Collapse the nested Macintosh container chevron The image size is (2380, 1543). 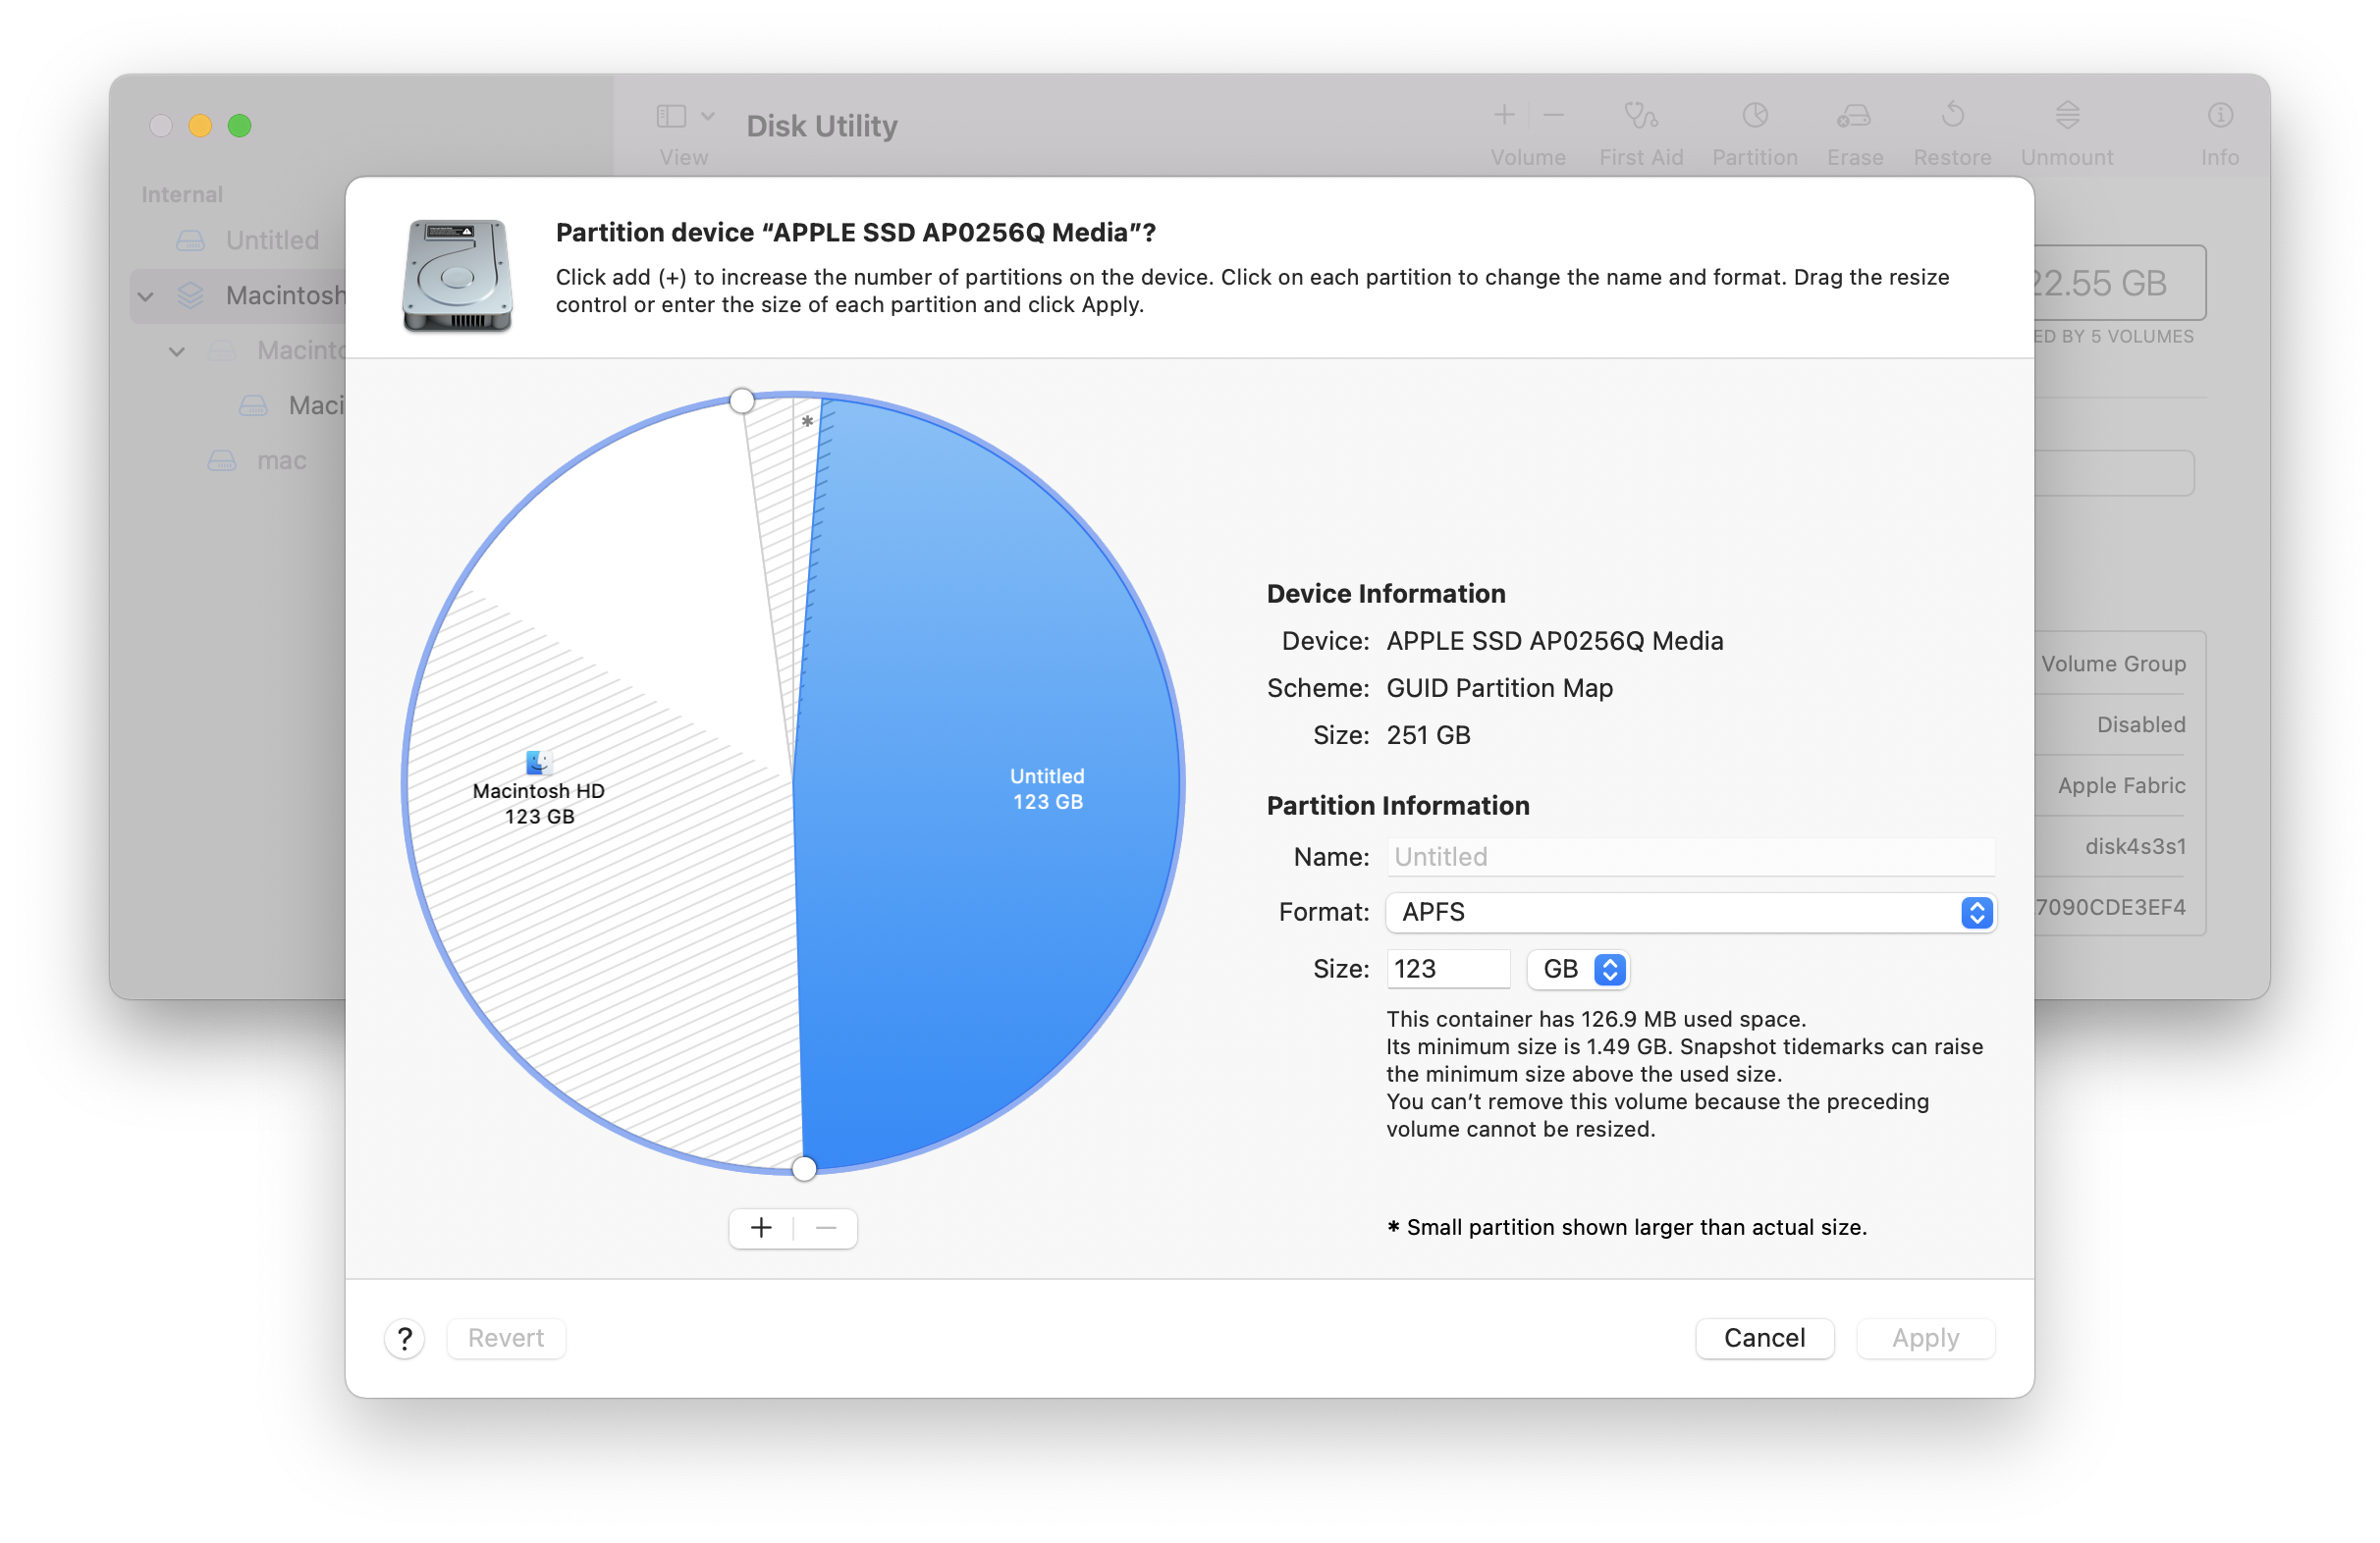[x=177, y=351]
